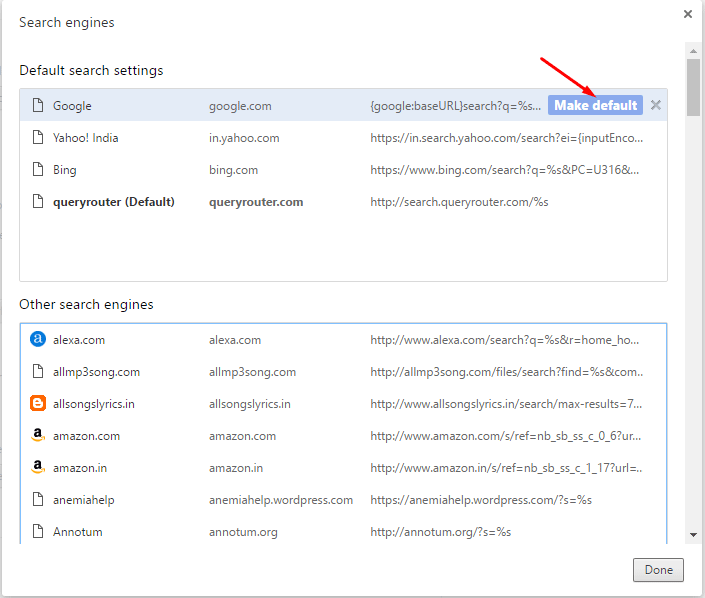This screenshot has width=705, height=598.
Task: Select the anemiahelp engine name
Action: [x=83, y=500]
